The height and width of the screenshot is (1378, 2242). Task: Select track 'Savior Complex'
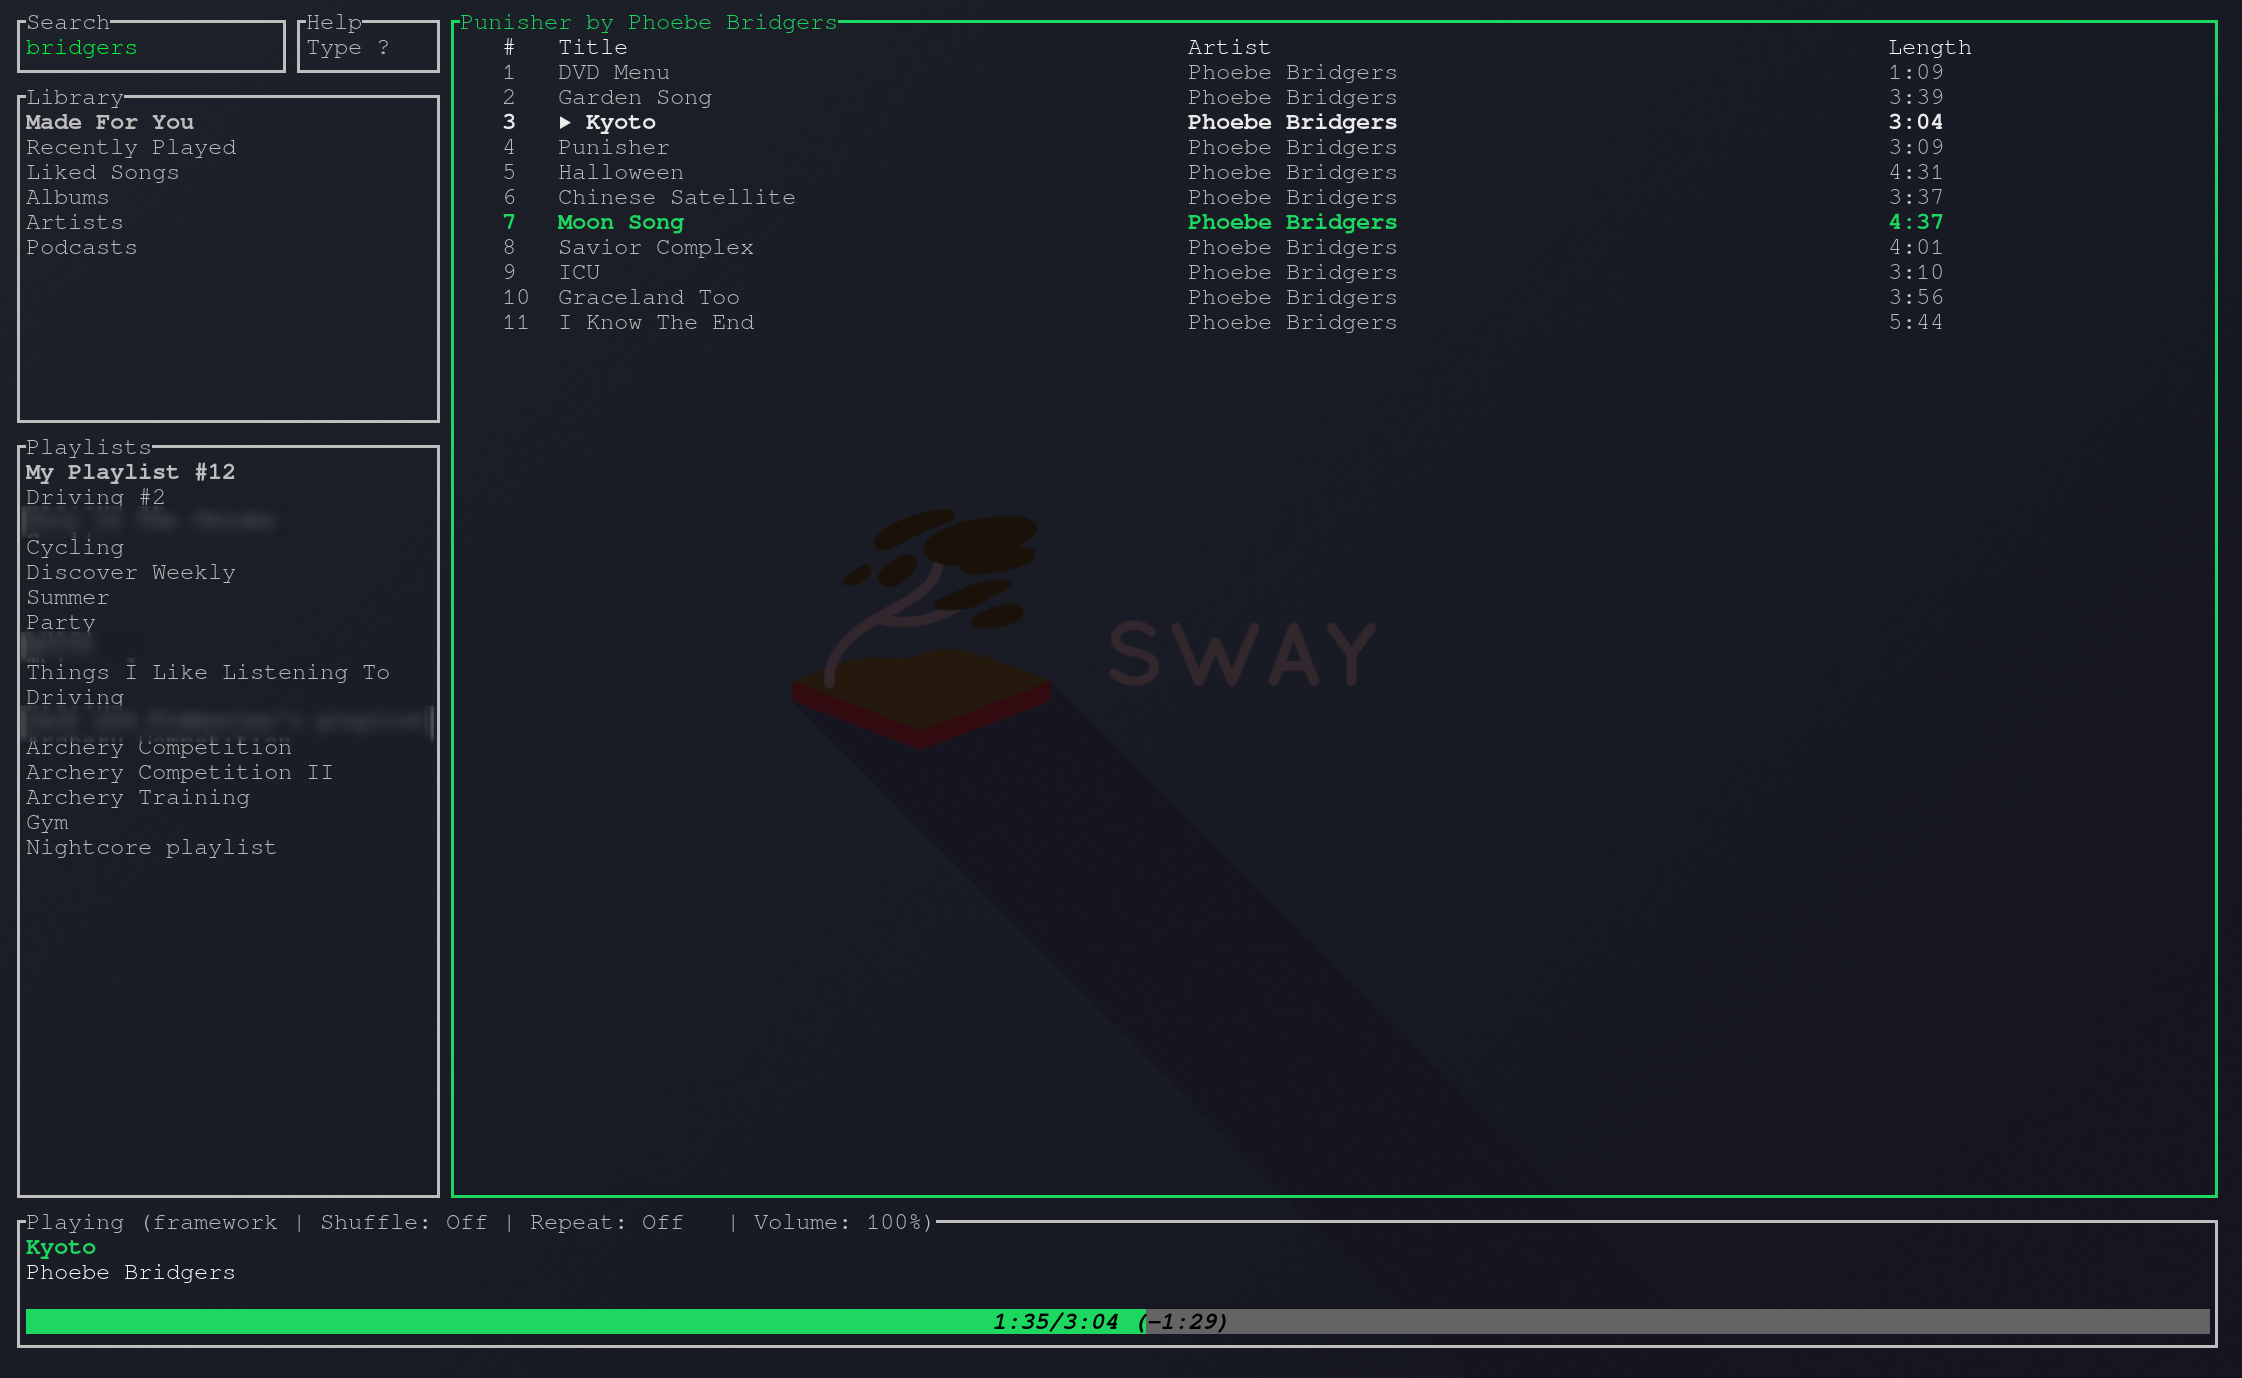(x=656, y=247)
